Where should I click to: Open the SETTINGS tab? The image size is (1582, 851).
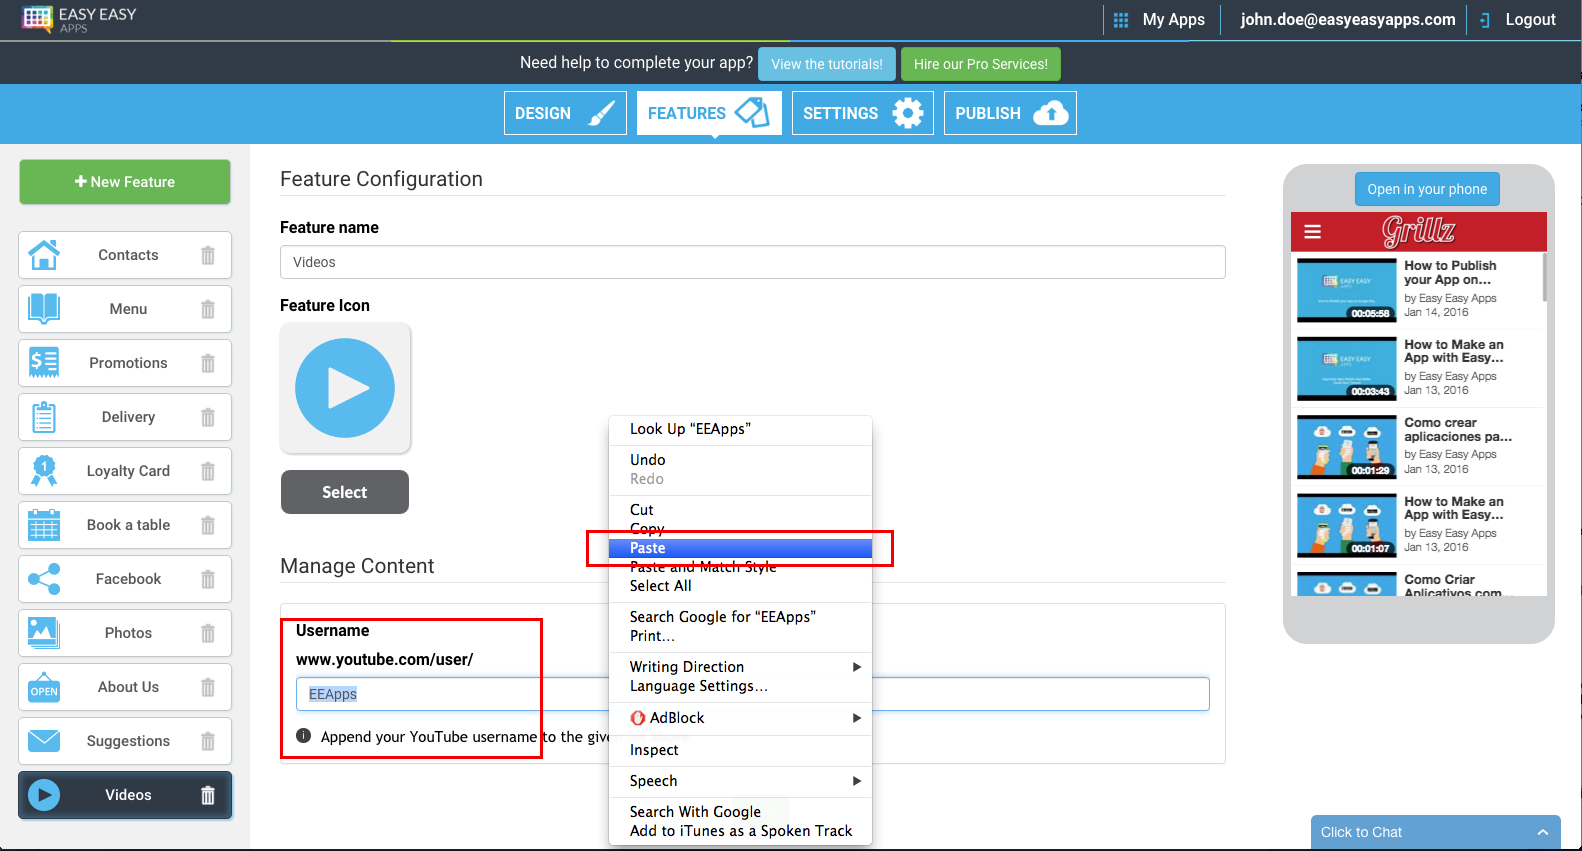[x=863, y=113]
